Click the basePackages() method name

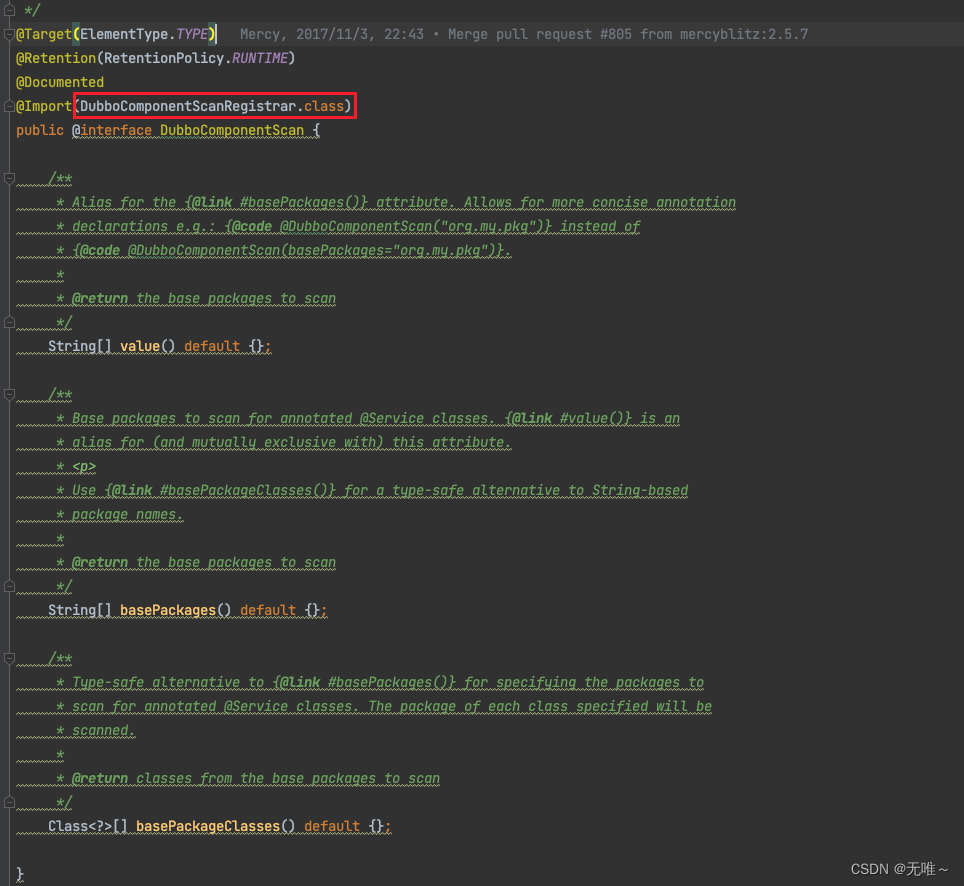coord(168,610)
